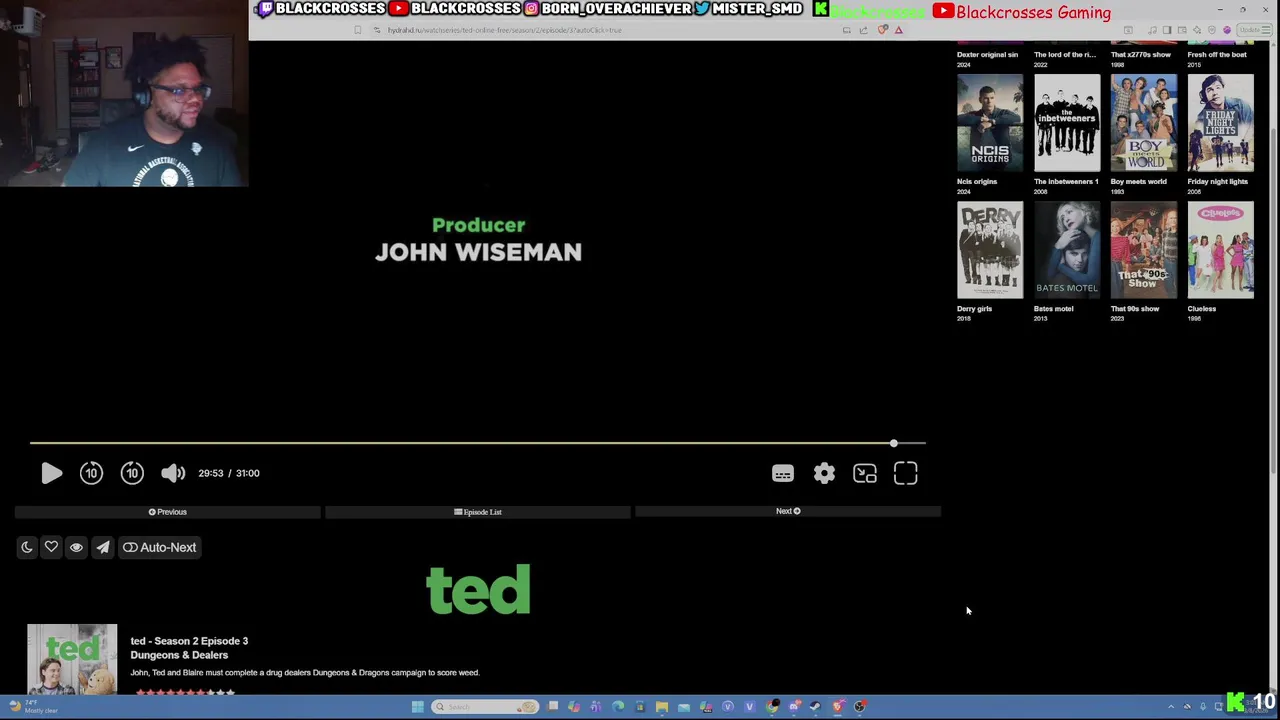Toggle the Auto-Next switch
1280x720 pixels.
pyautogui.click(x=159, y=547)
